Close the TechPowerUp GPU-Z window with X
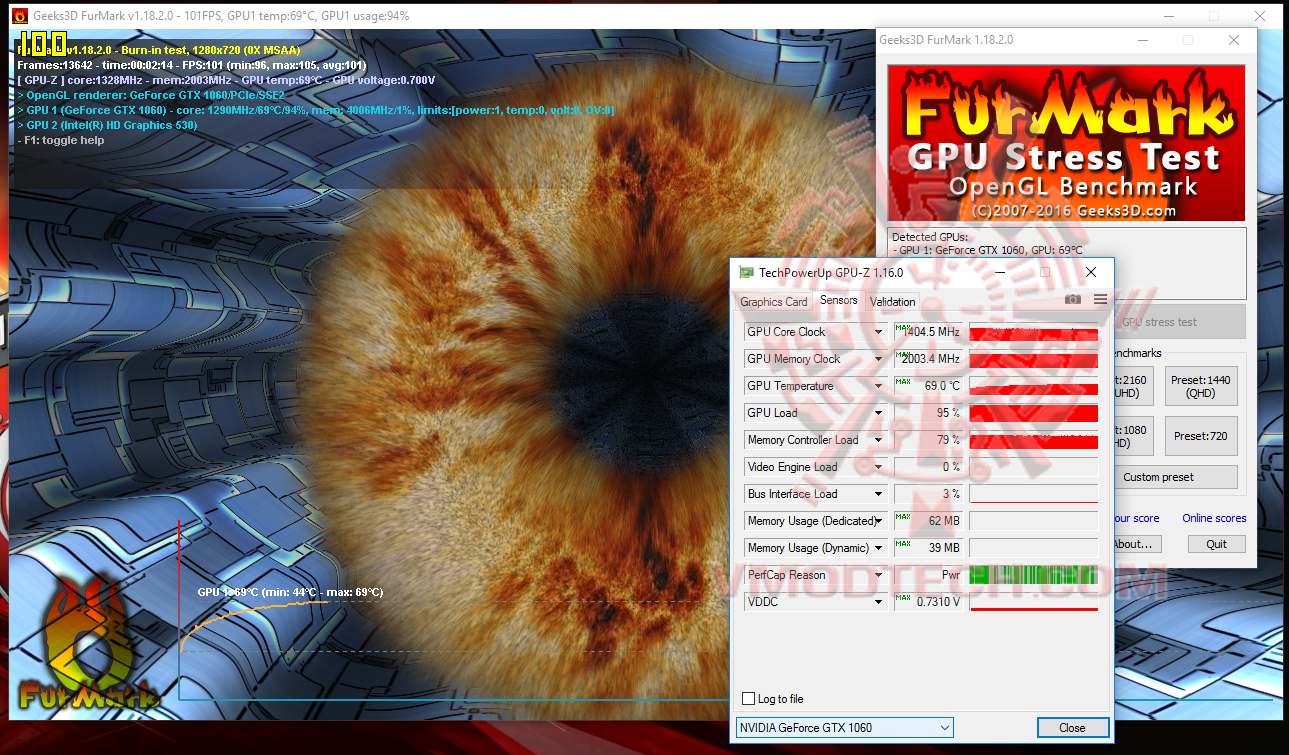This screenshot has width=1289, height=755. (1091, 272)
